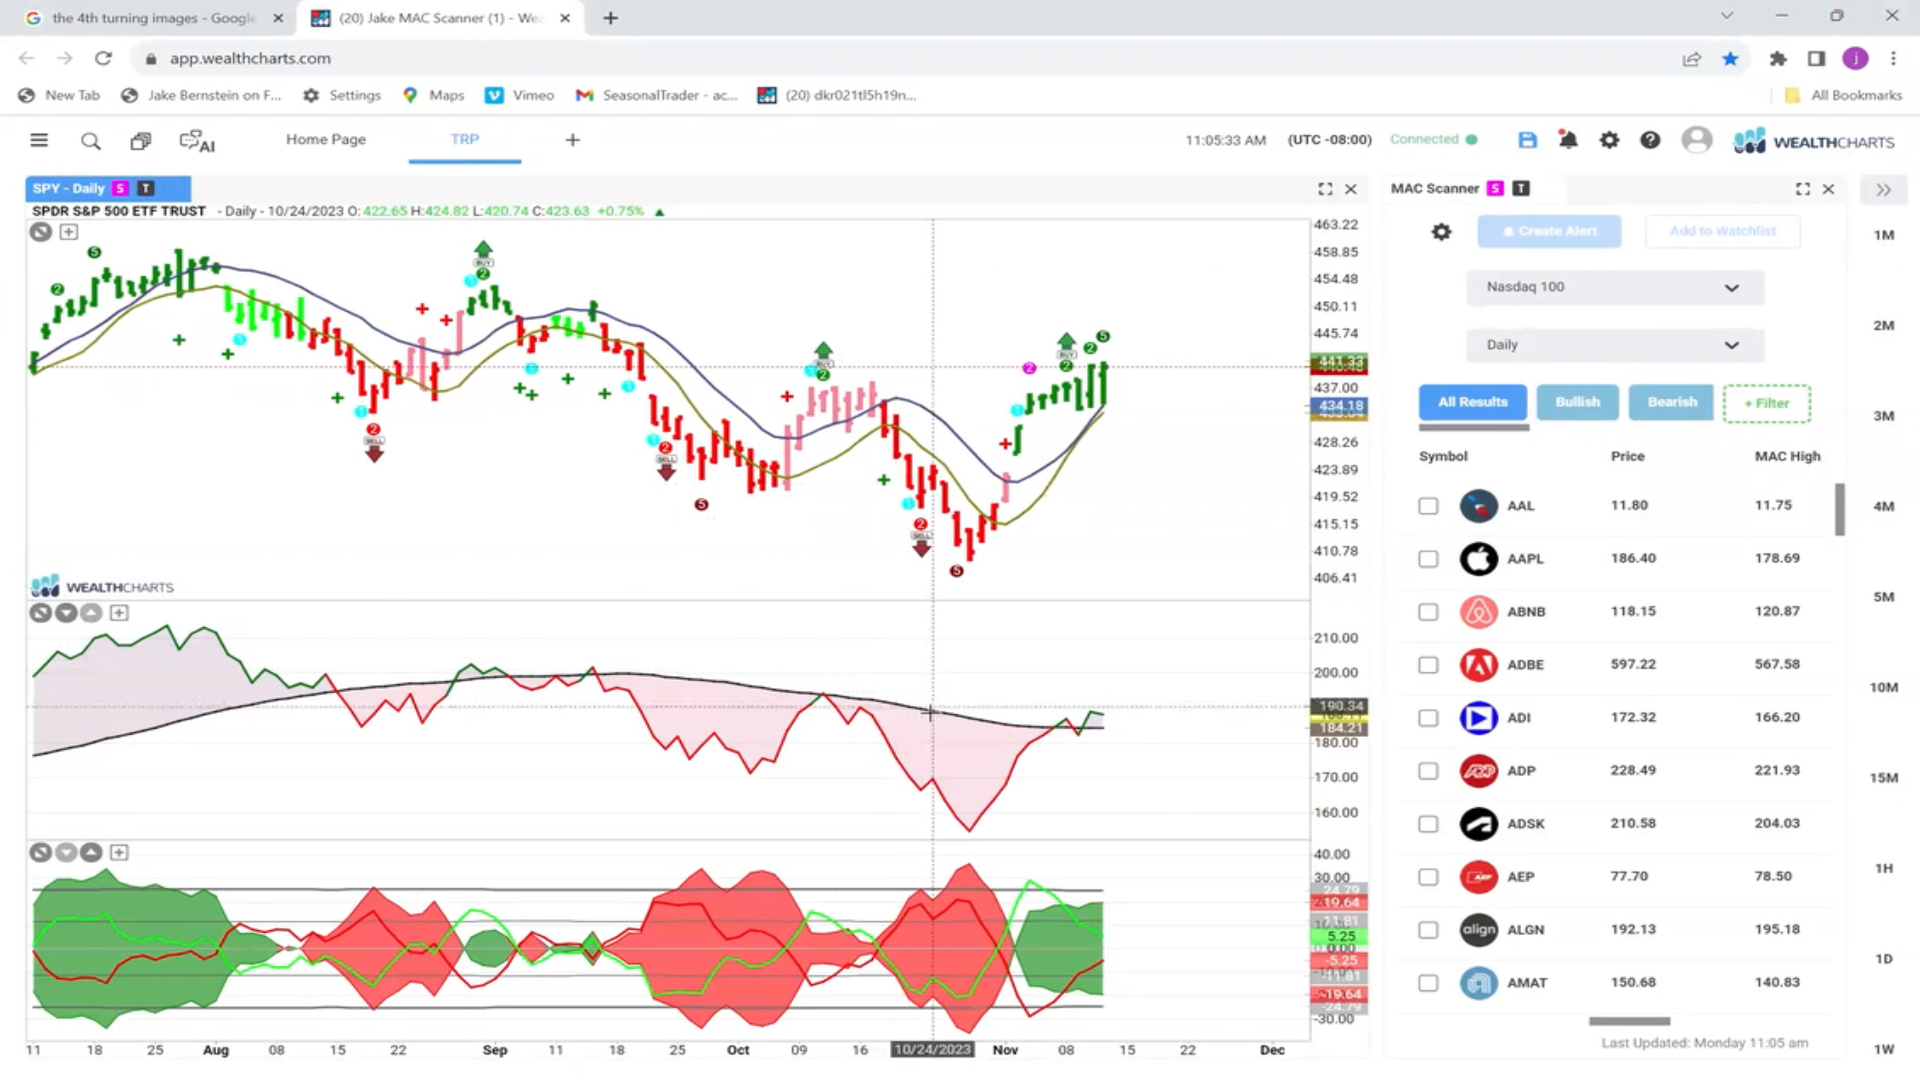Screen dimensions: 1920x1080
Task: Maximize the SPY chart panel
Action: pos(1325,189)
